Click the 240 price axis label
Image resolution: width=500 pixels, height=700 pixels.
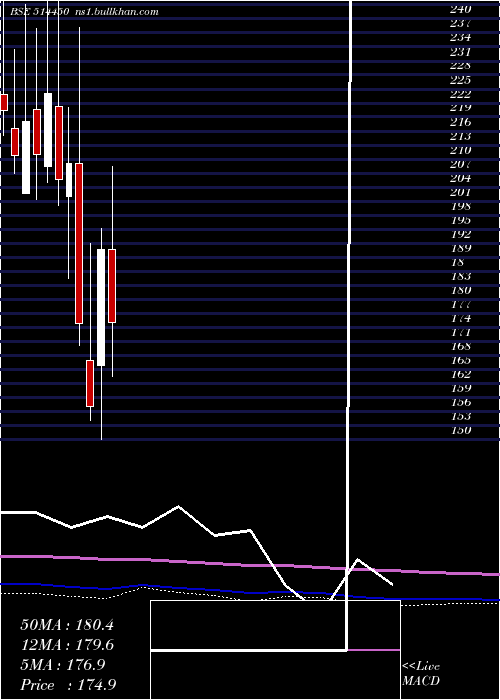(460, 9)
